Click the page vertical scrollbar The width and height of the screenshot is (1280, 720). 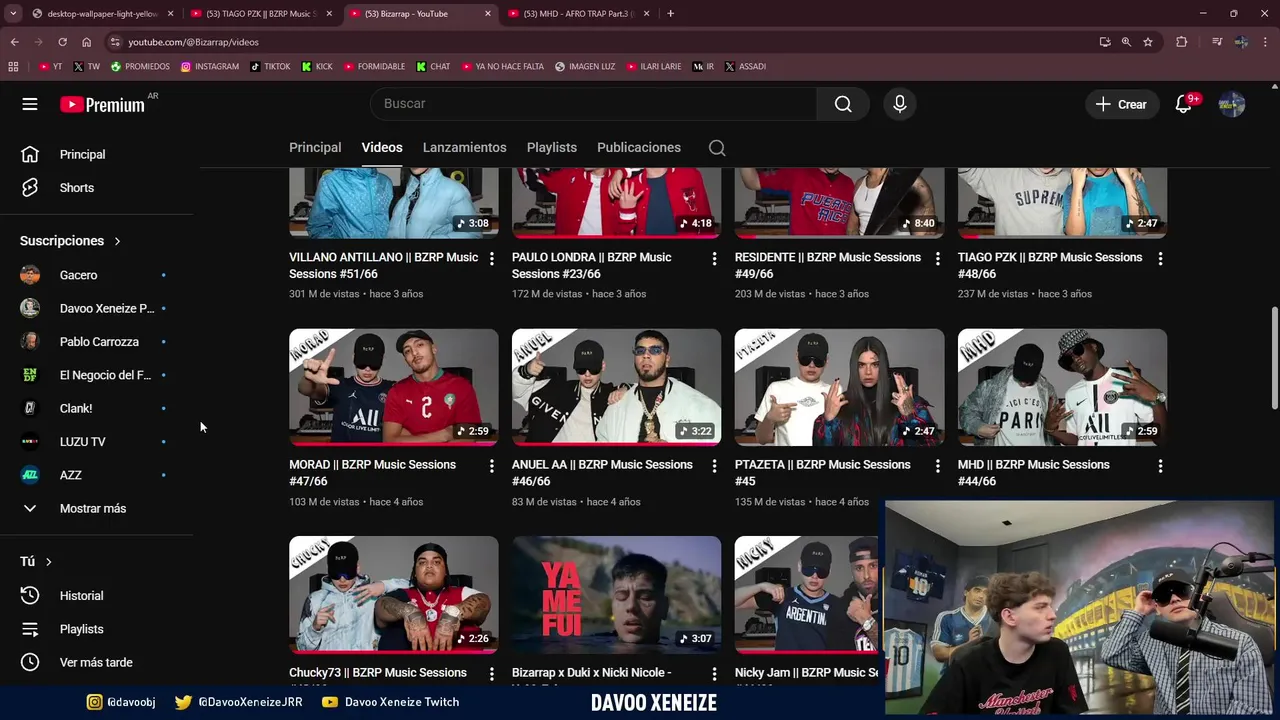click(x=1274, y=358)
